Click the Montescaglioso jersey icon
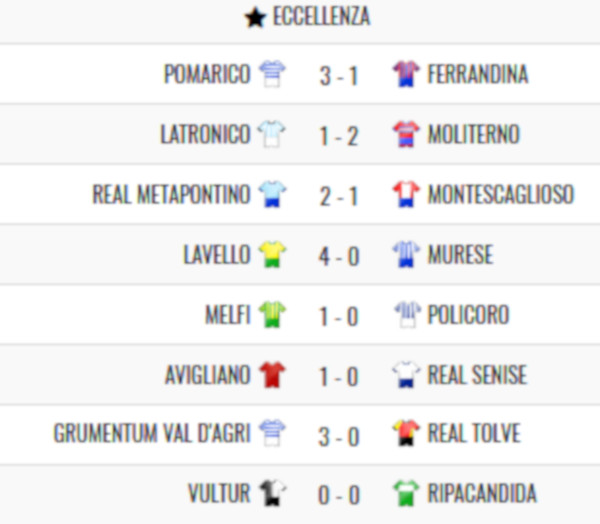 406,194
